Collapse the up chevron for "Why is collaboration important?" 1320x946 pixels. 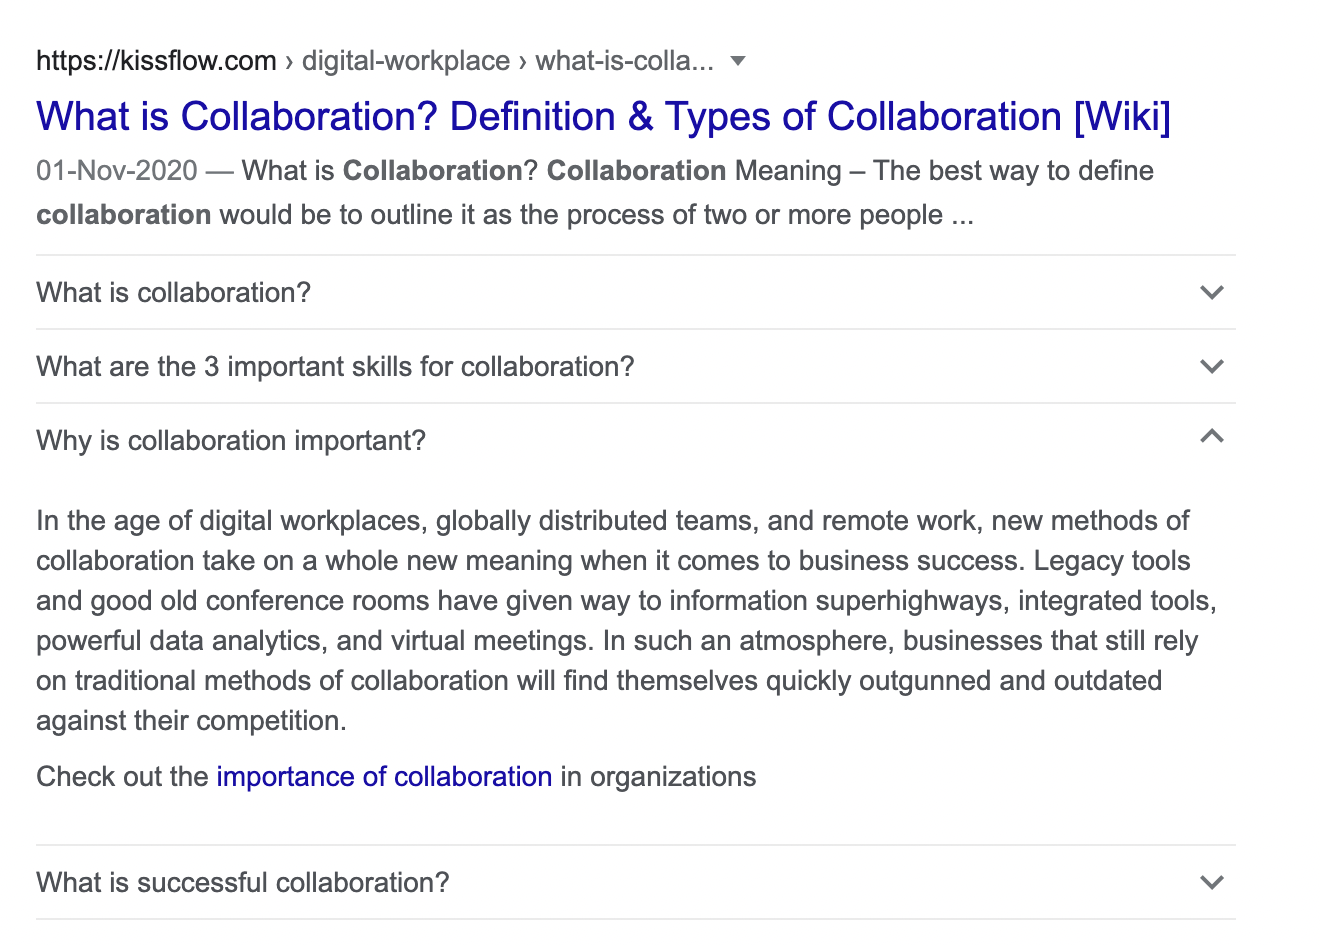pos(1211,437)
